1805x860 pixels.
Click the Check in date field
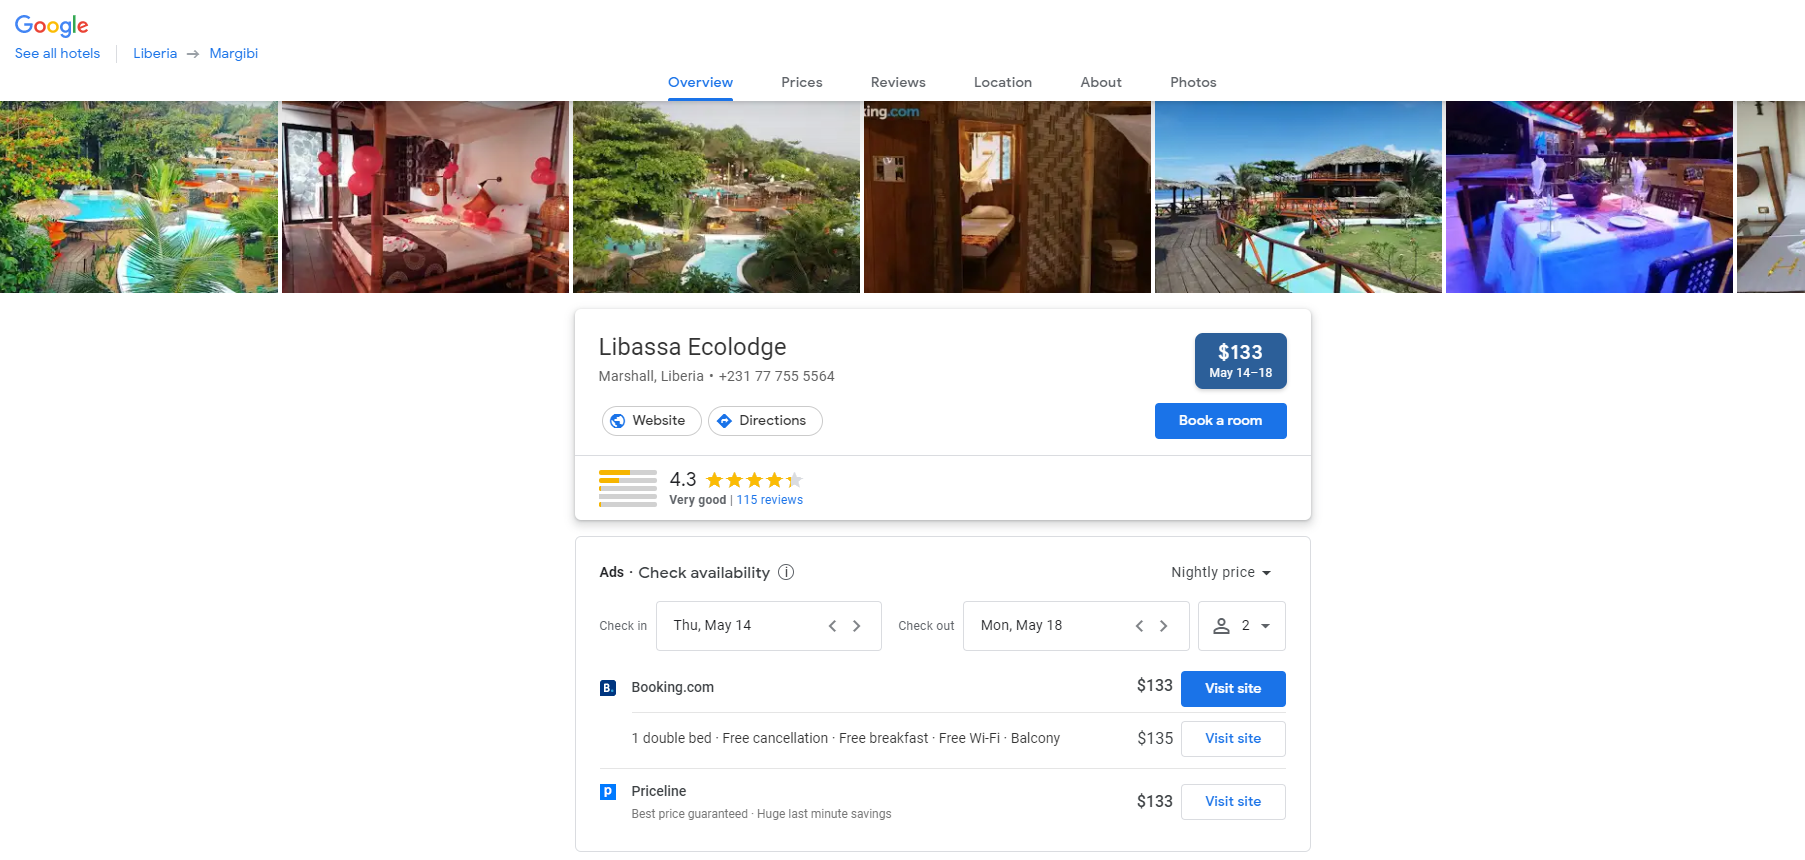(768, 626)
